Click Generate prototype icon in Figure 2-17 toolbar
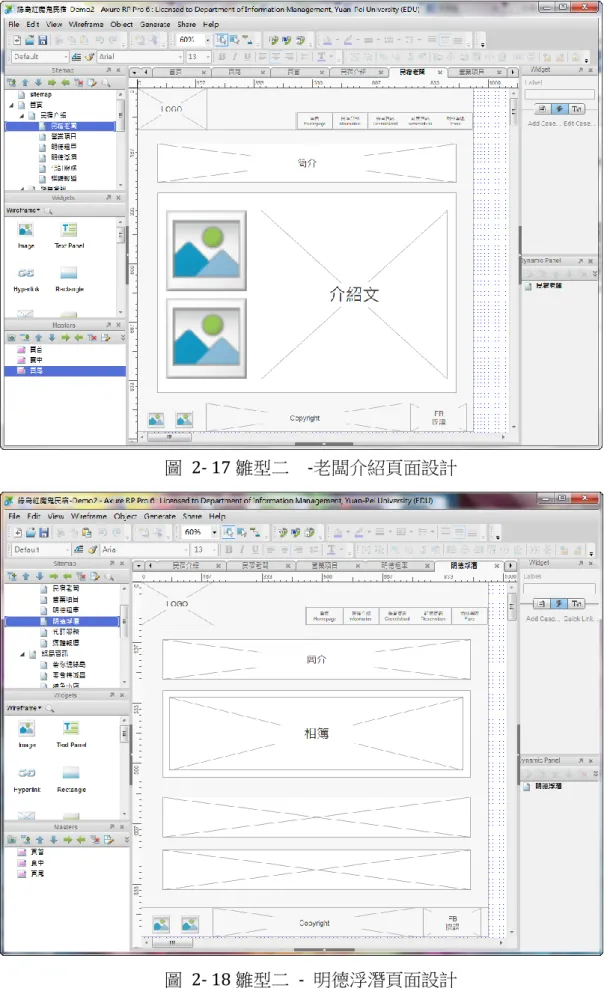The width and height of the screenshot is (607, 988). [274, 40]
